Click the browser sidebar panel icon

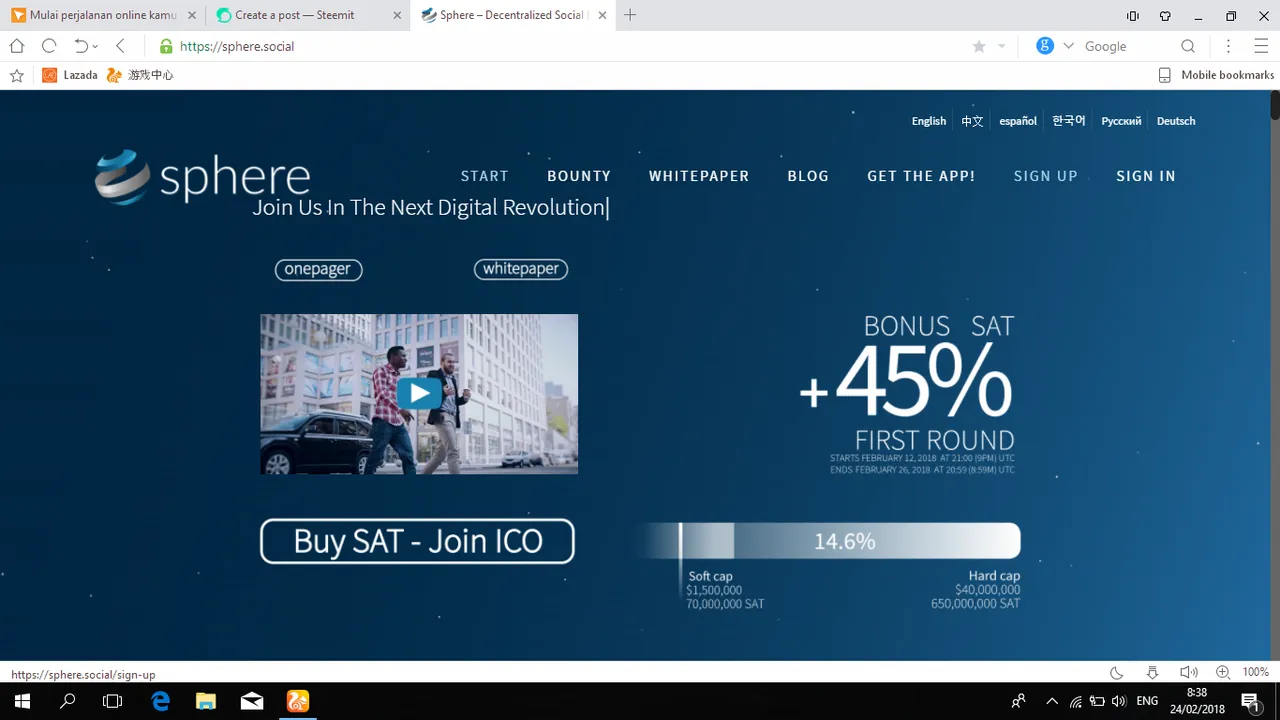(1133, 16)
